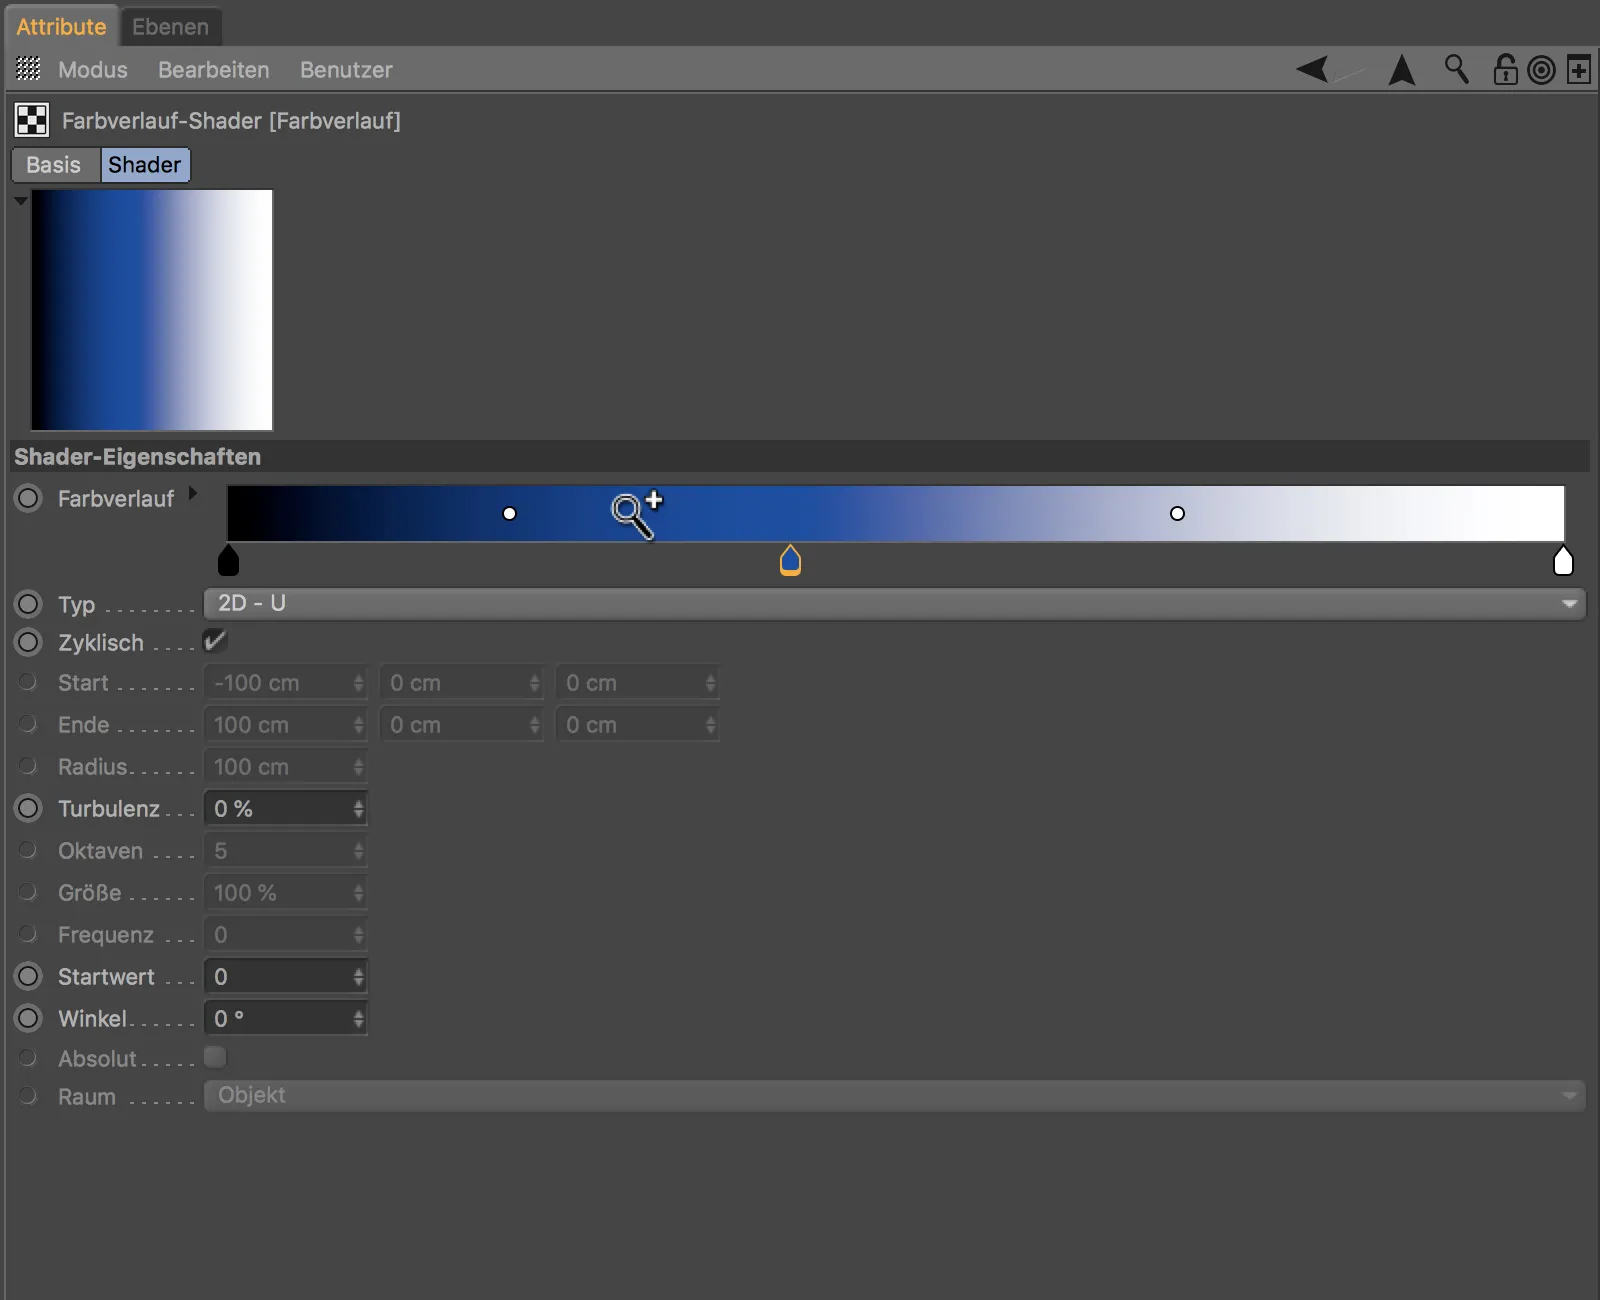
Task: Click the Turbulenz percentage input field
Action: pyautogui.click(x=280, y=808)
